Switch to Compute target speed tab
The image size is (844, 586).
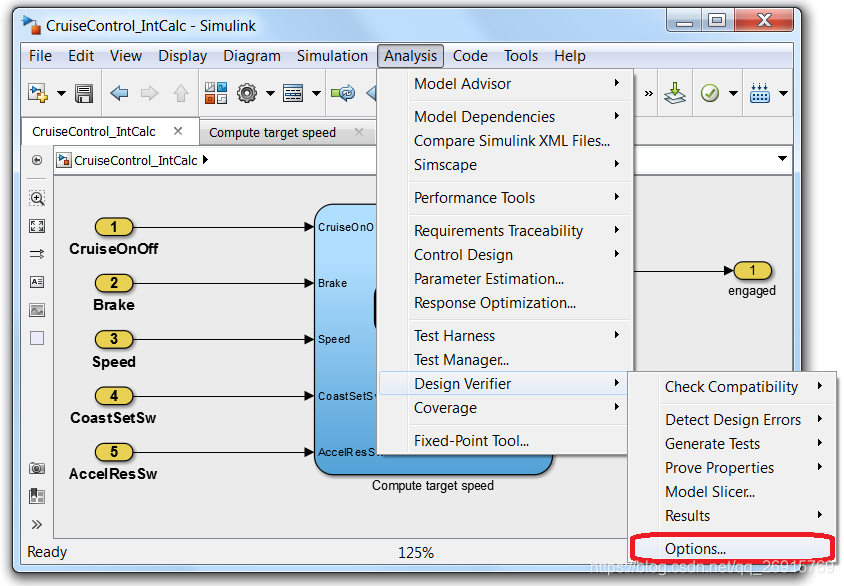coord(272,132)
